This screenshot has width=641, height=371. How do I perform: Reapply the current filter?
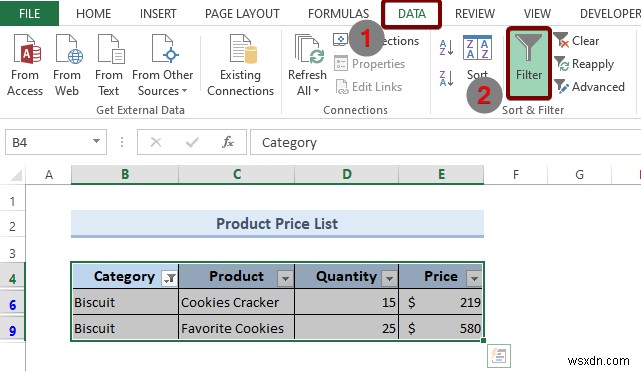pos(584,64)
